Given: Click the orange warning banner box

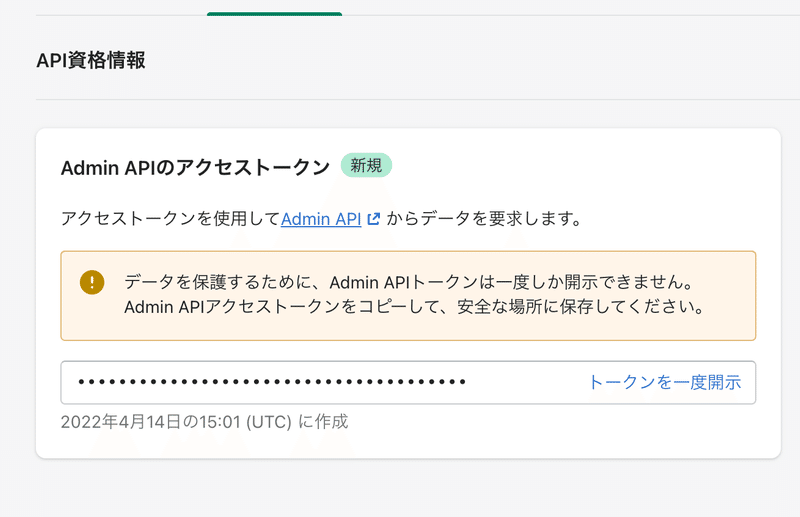Looking at the screenshot, I should coord(408,296).
